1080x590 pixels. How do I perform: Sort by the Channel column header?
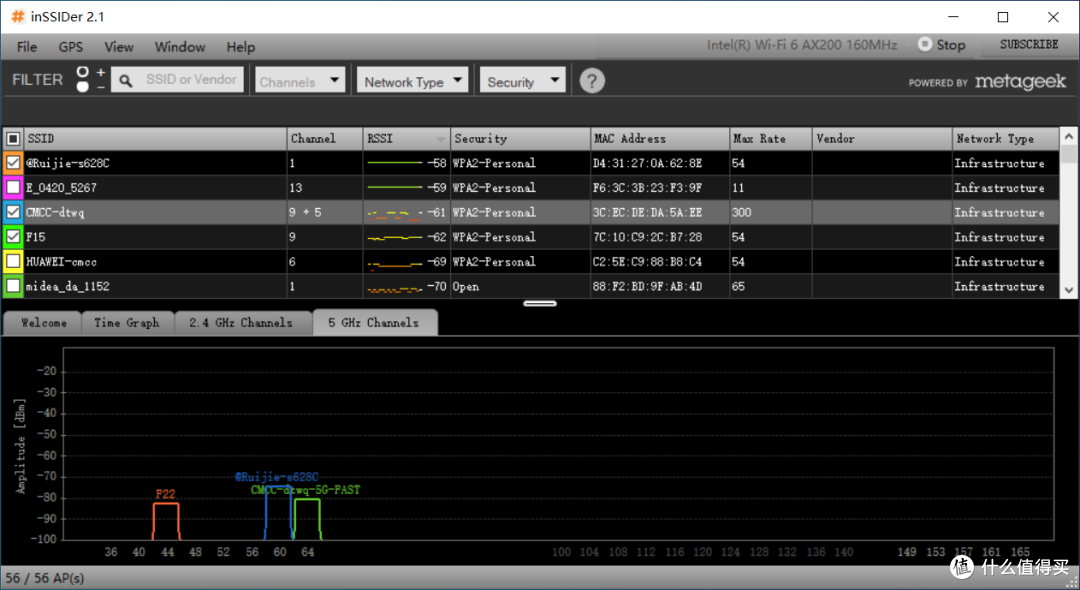tap(324, 138)
